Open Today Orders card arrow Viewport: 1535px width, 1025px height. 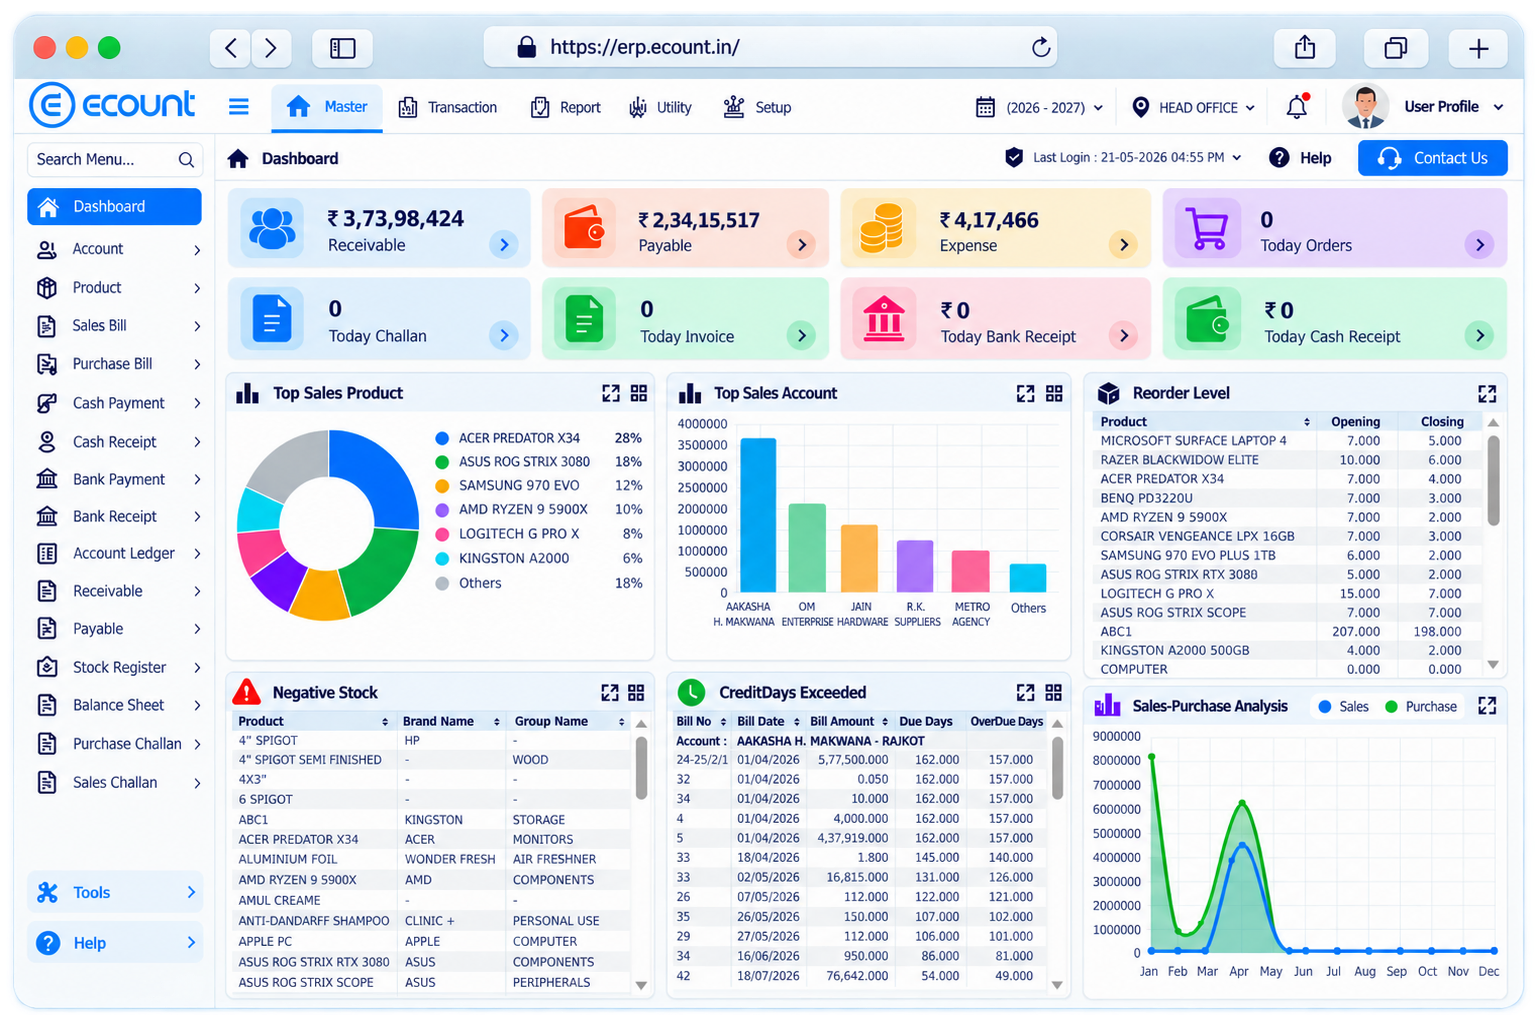pyautogui.click(x=1479, y=244)
